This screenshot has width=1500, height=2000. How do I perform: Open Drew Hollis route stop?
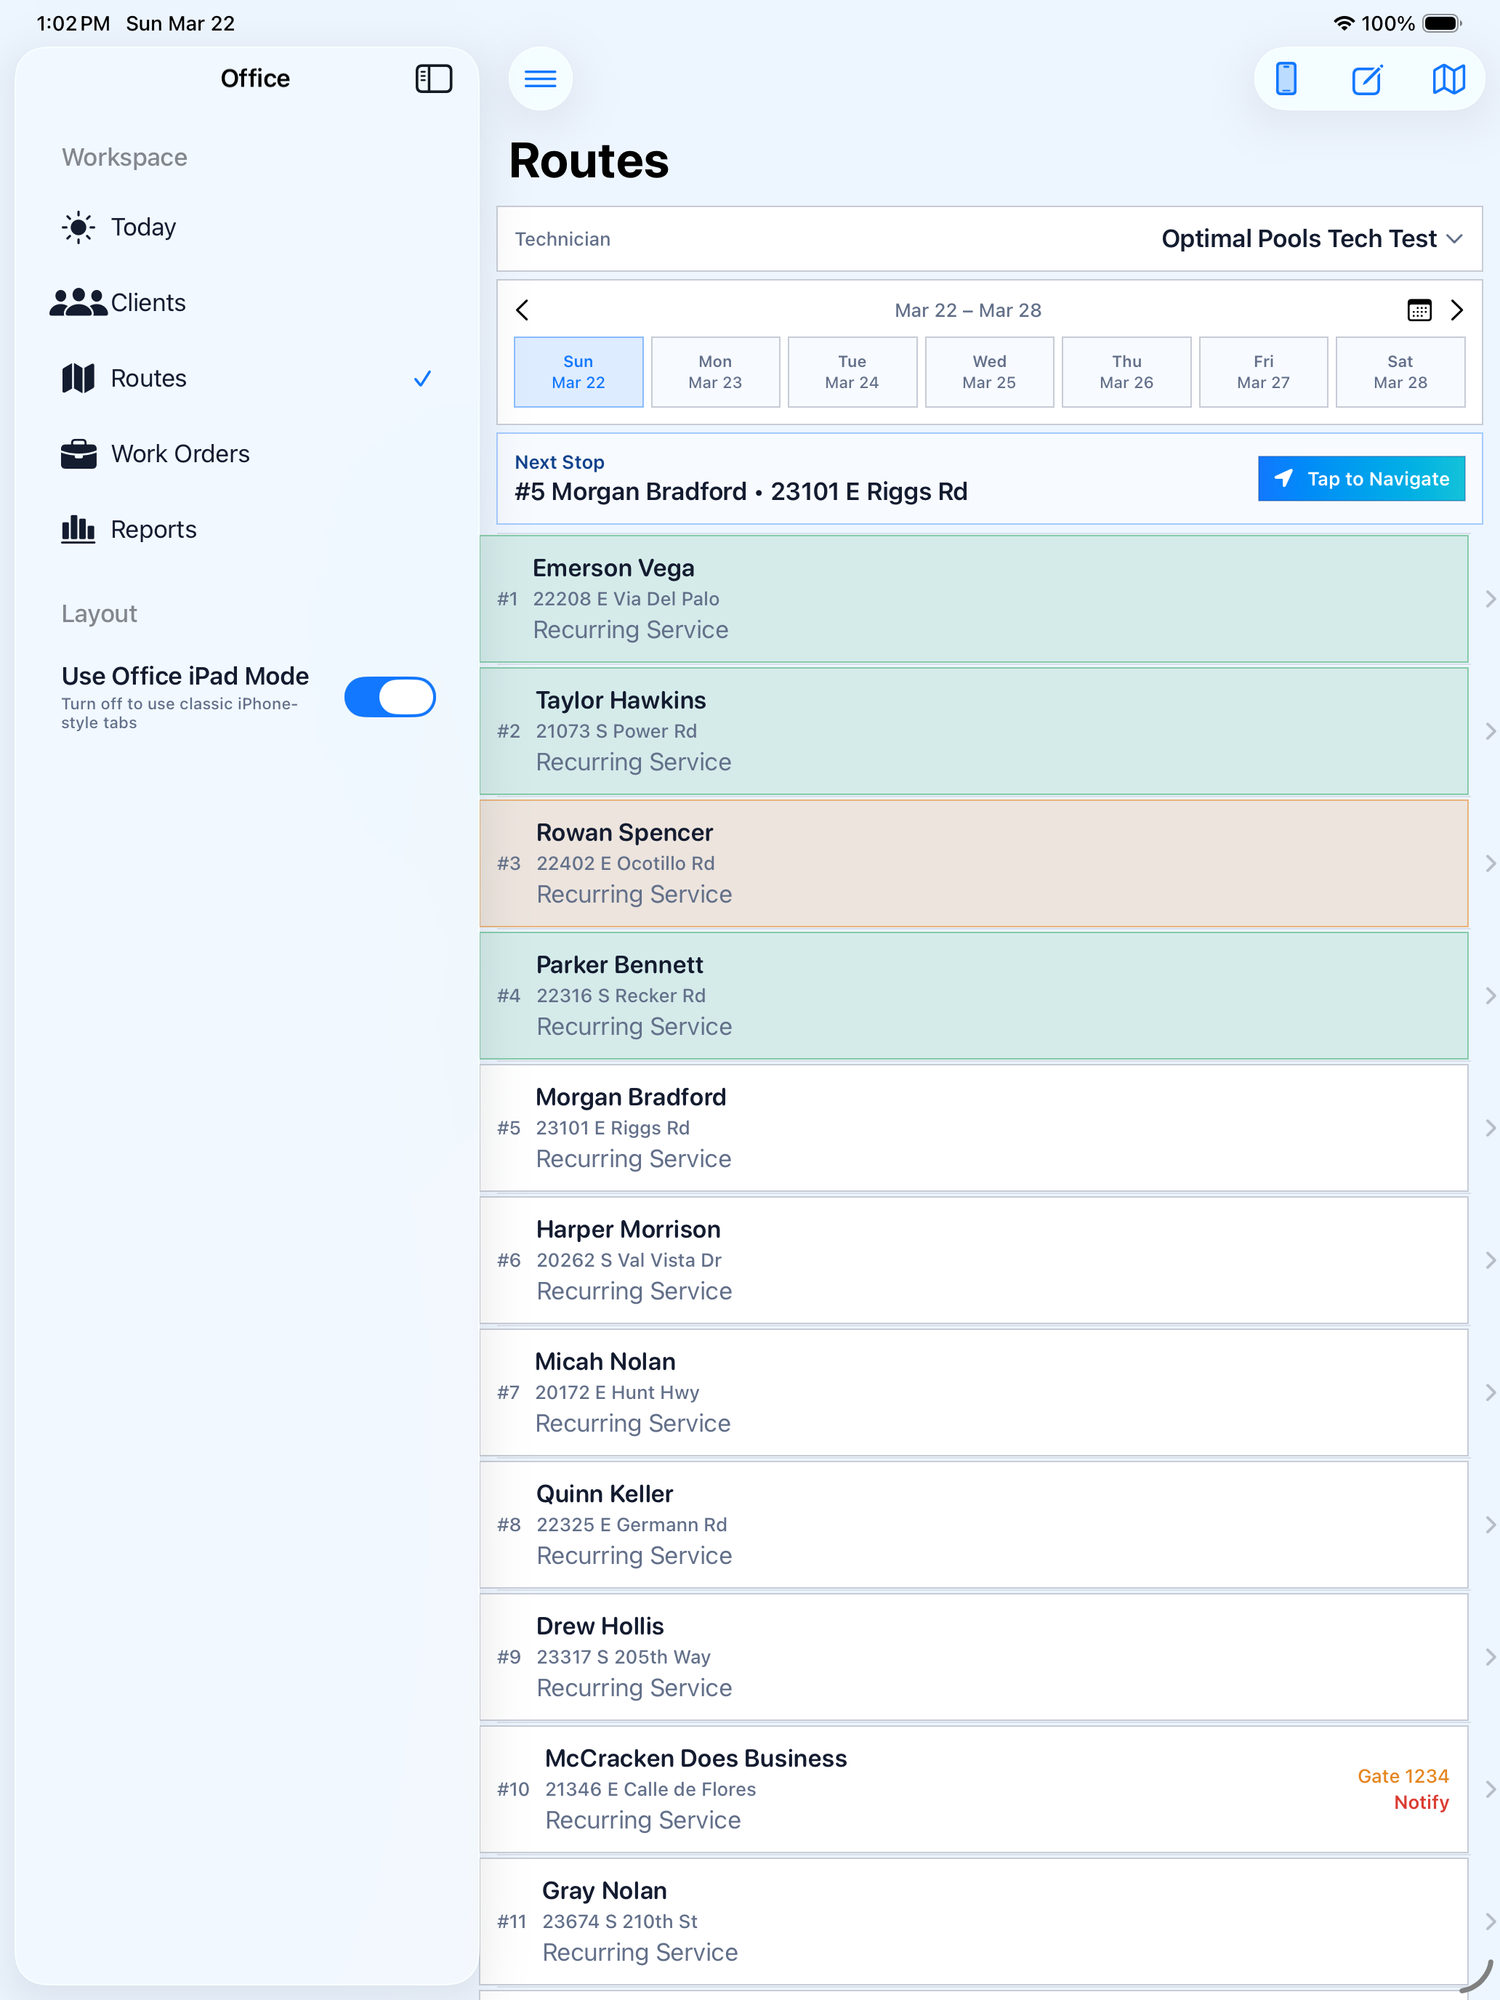[x=974, y=1657]
